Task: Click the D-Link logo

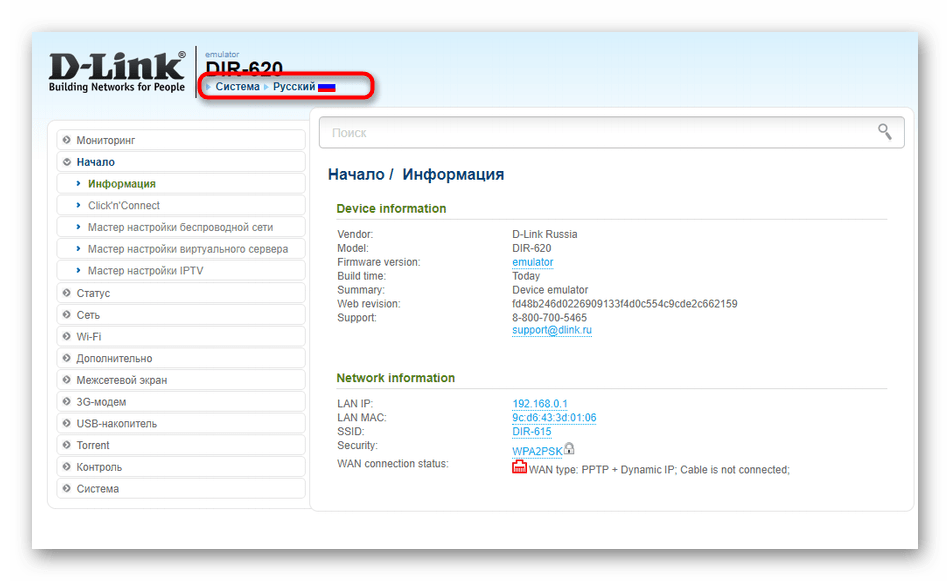Action: pos(116,72)
